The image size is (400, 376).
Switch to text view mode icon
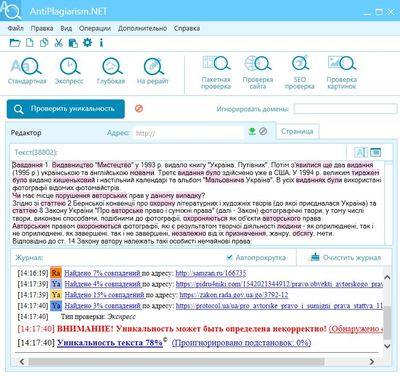point(361,152)
